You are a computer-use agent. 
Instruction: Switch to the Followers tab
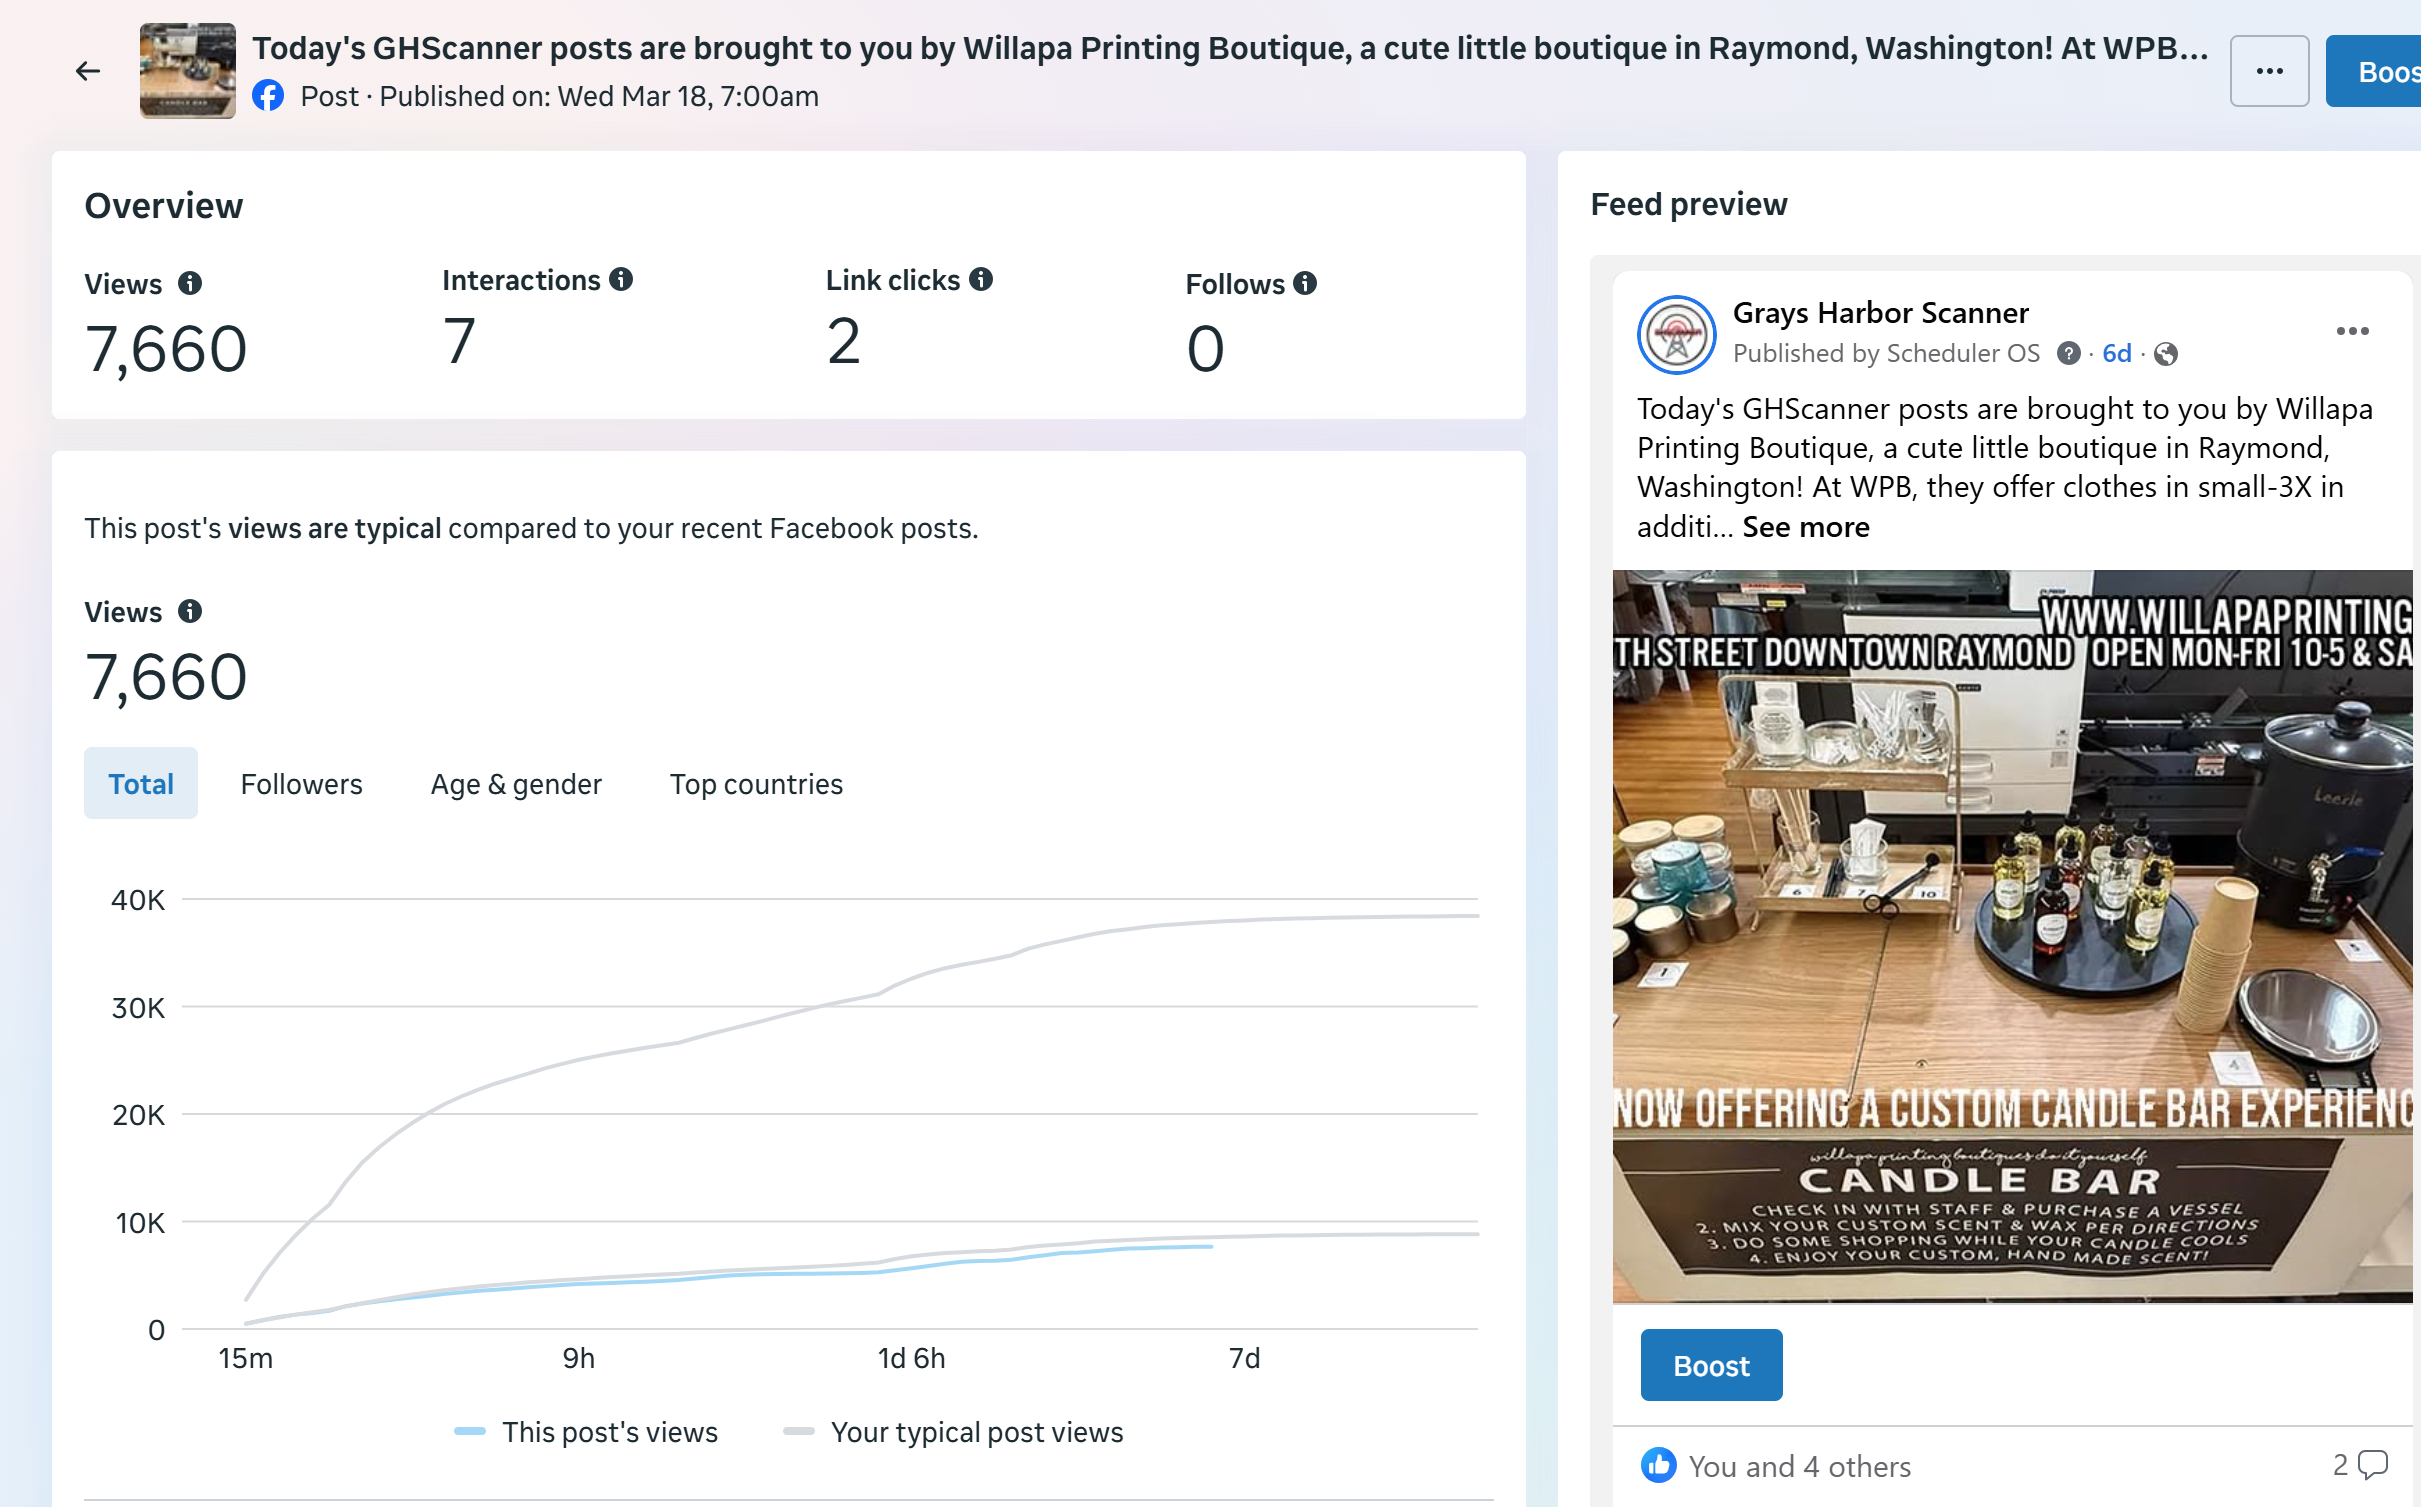click(x=301, y=784)
